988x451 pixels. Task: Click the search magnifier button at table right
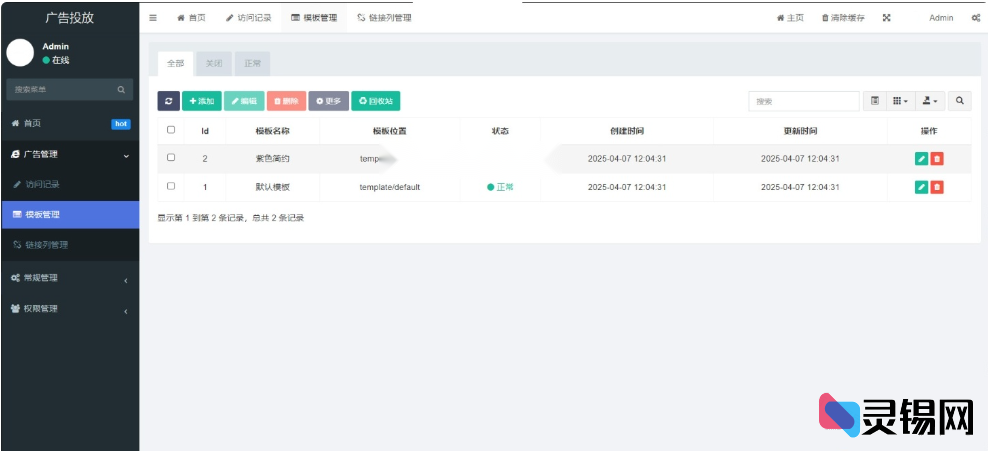[959, 101]
